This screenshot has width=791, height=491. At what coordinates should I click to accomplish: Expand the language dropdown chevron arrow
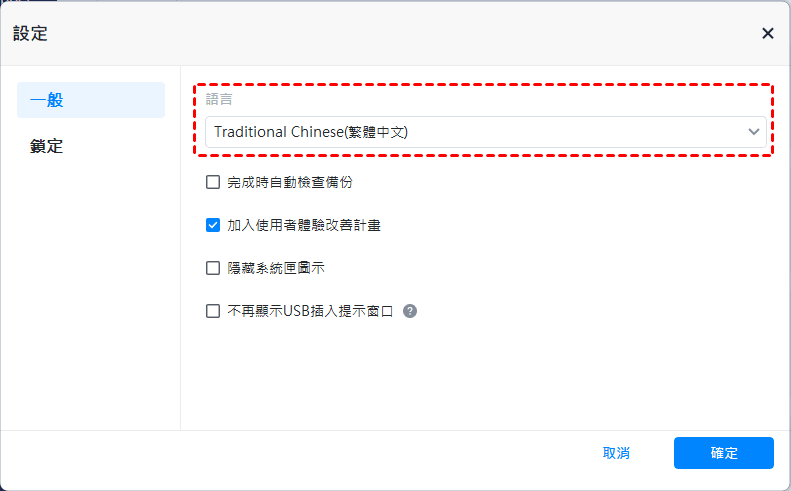[x=753, y=132]
